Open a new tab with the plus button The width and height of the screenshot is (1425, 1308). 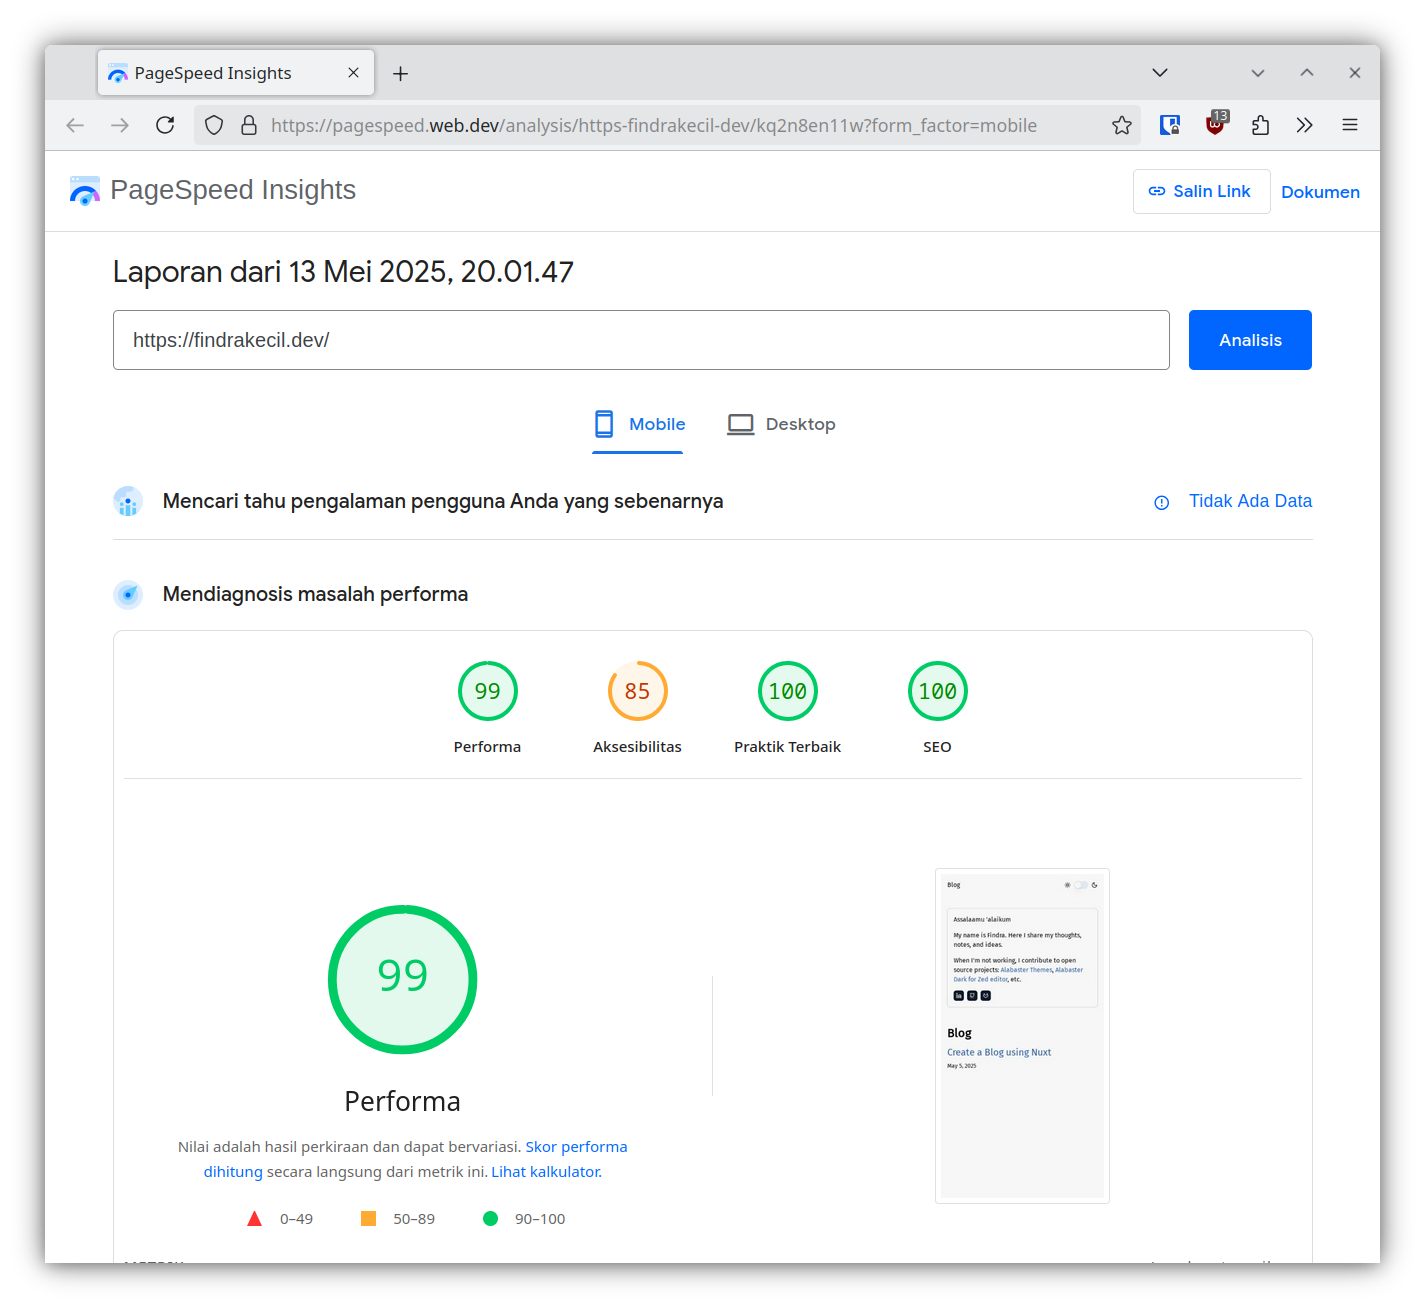pyautogui.click(x=400, y=73)
